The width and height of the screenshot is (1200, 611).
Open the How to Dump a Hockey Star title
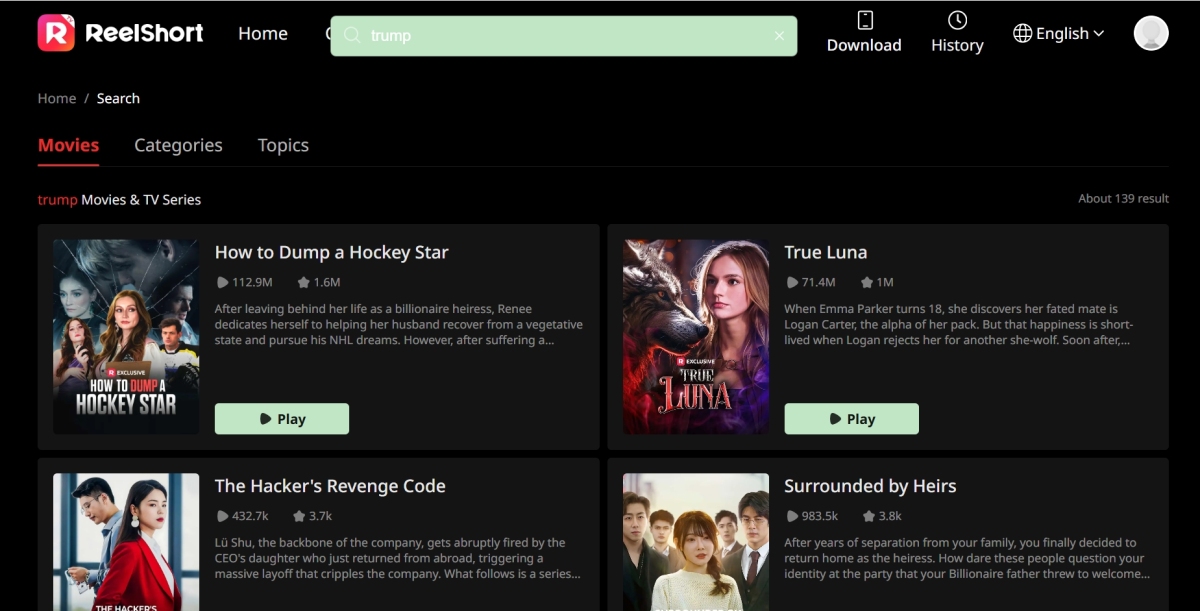point(332,252)
